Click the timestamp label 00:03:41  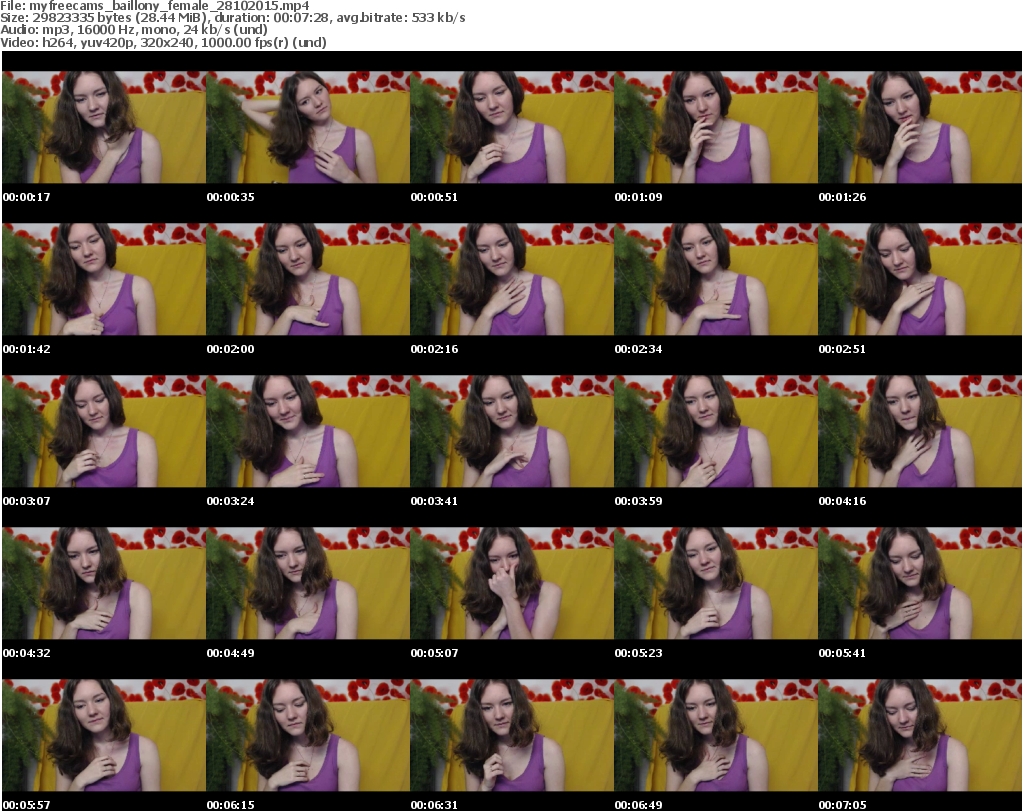point(434,501)
